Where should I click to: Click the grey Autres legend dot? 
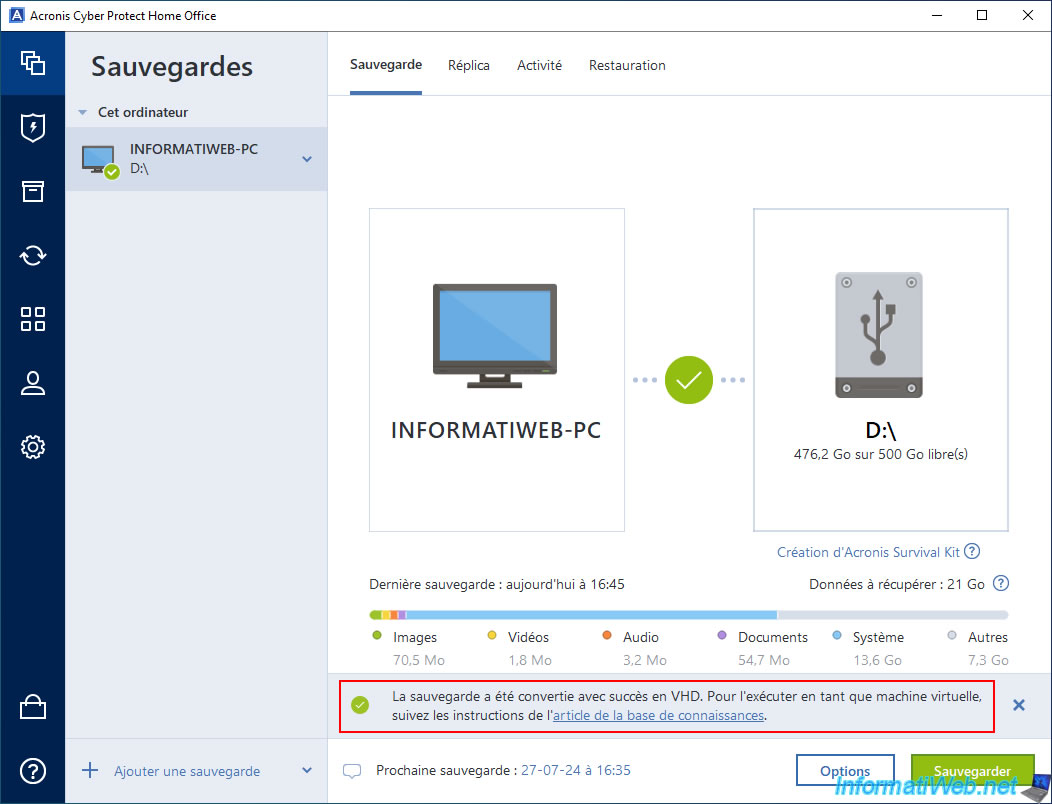(952, 635)
